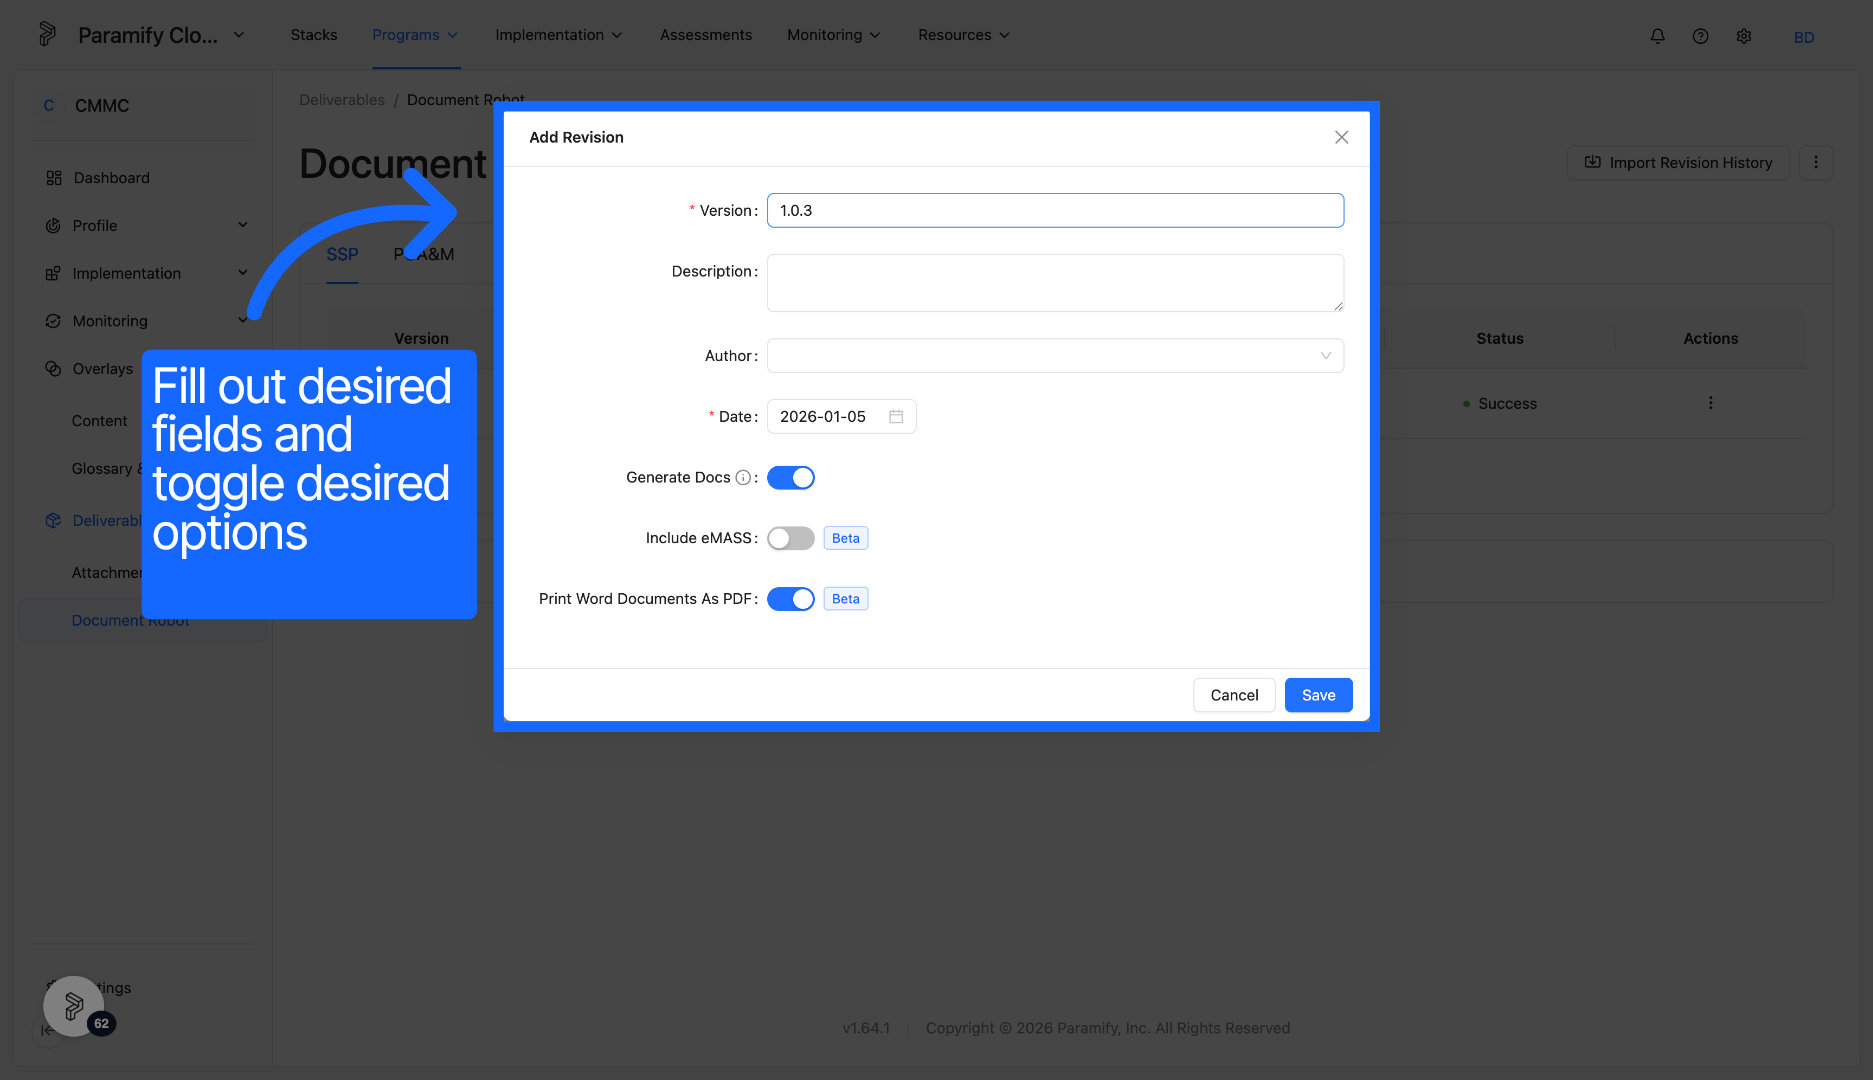Click the Profile sidebar icon
Viewport: 1873px width, 1080px height.
[53, 226]
